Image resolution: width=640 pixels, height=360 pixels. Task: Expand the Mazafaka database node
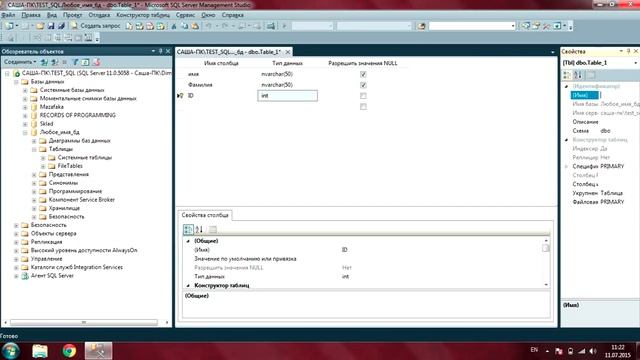click(x=25, y=107)
